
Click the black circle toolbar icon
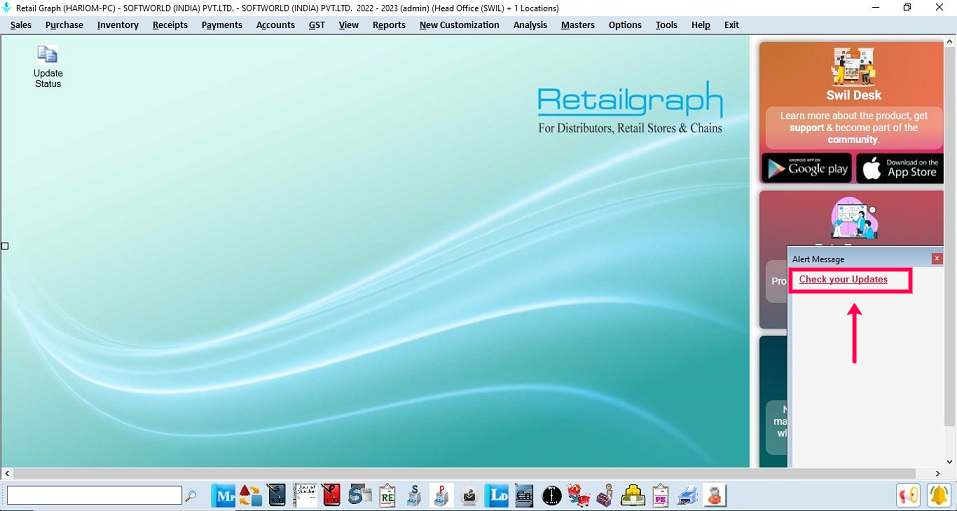552,495
